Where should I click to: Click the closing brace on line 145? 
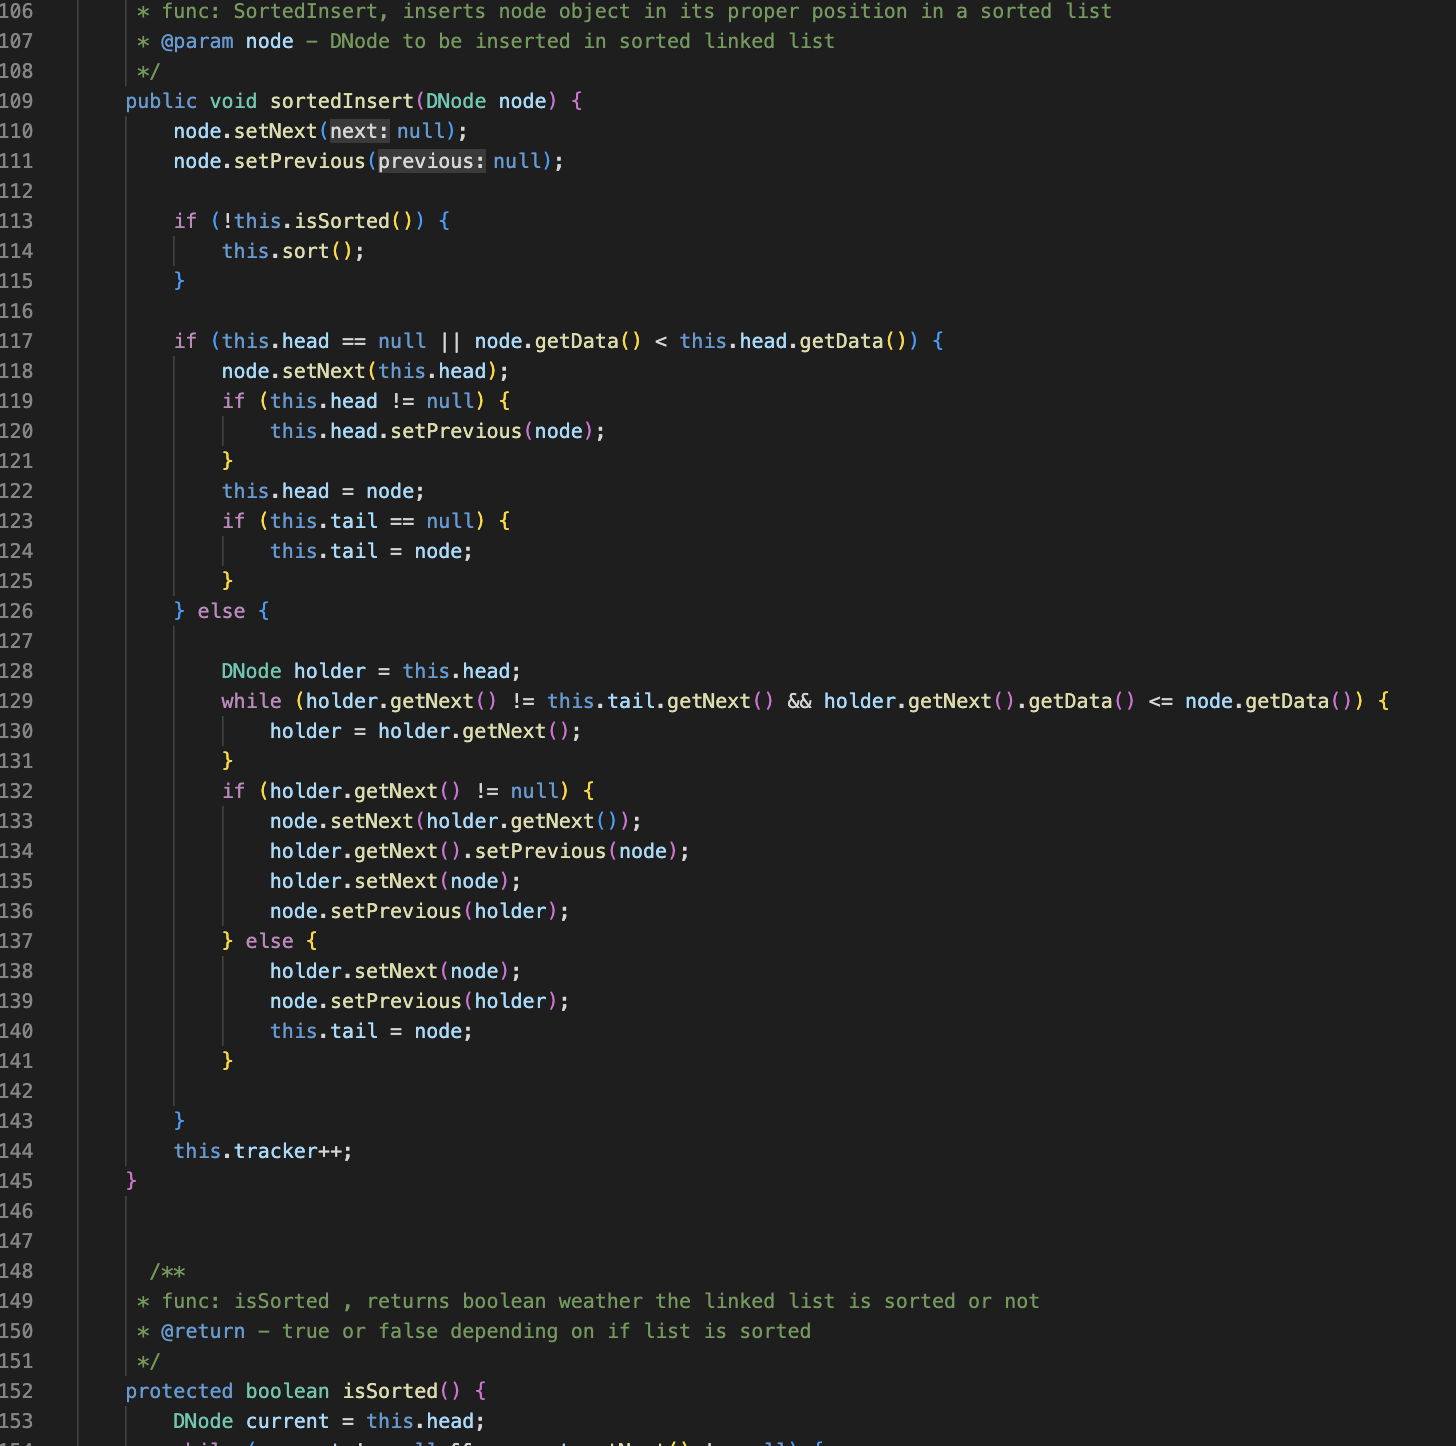tap(131, 1181)
